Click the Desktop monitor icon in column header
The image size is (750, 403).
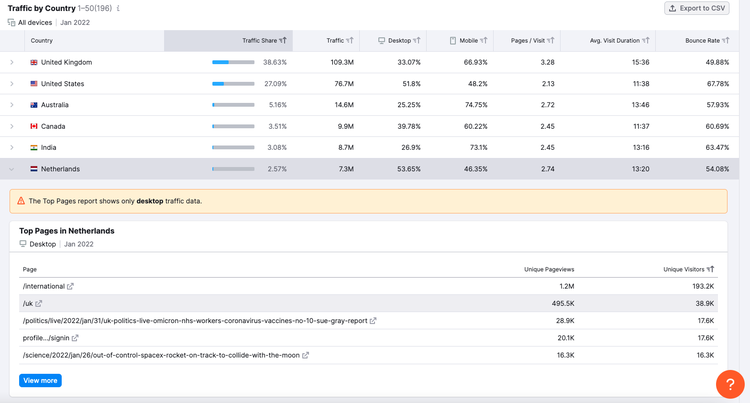point(381,41)
